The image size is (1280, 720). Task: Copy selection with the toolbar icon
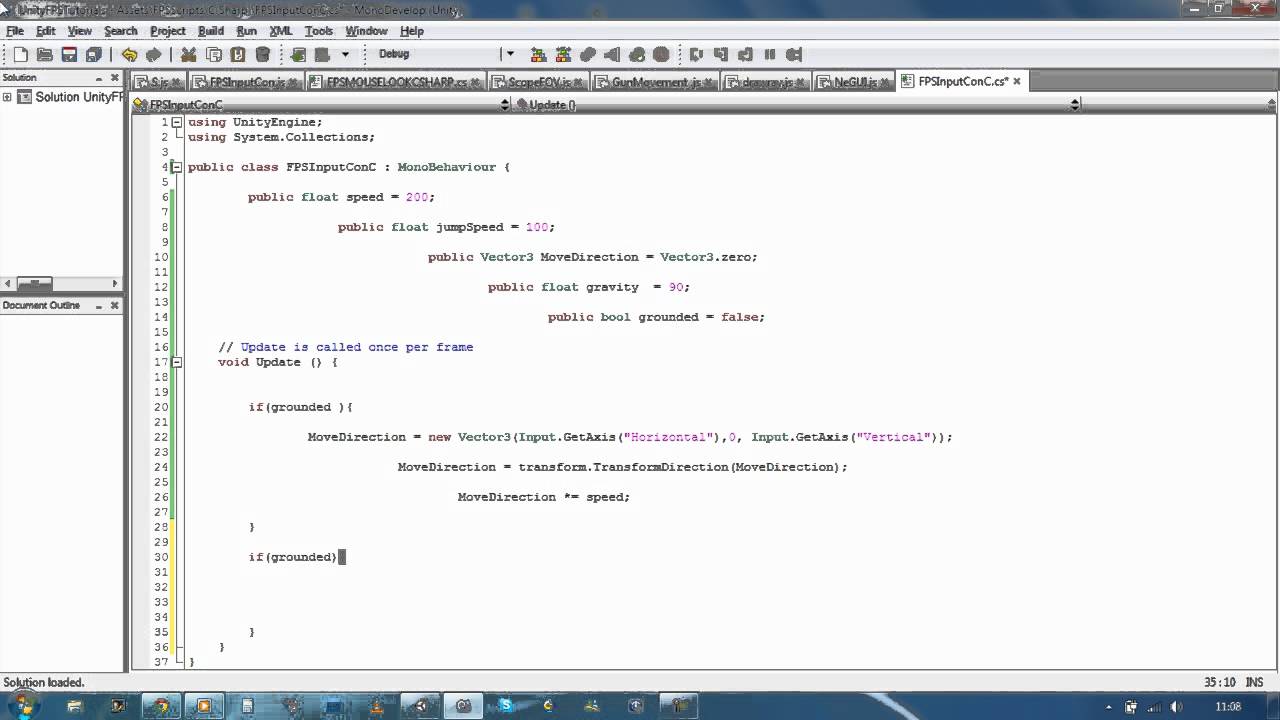pos(214,54)
